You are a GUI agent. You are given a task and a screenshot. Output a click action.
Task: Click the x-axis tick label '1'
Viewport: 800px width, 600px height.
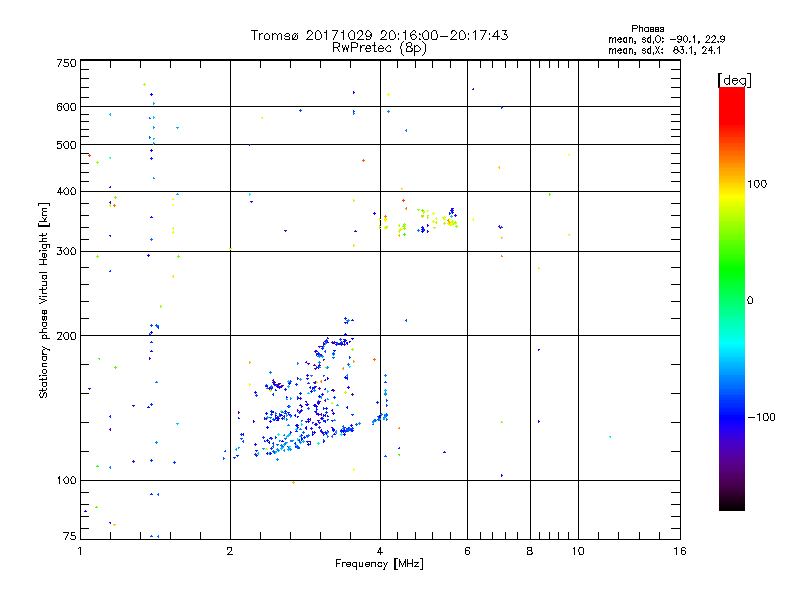coord(81,551)
